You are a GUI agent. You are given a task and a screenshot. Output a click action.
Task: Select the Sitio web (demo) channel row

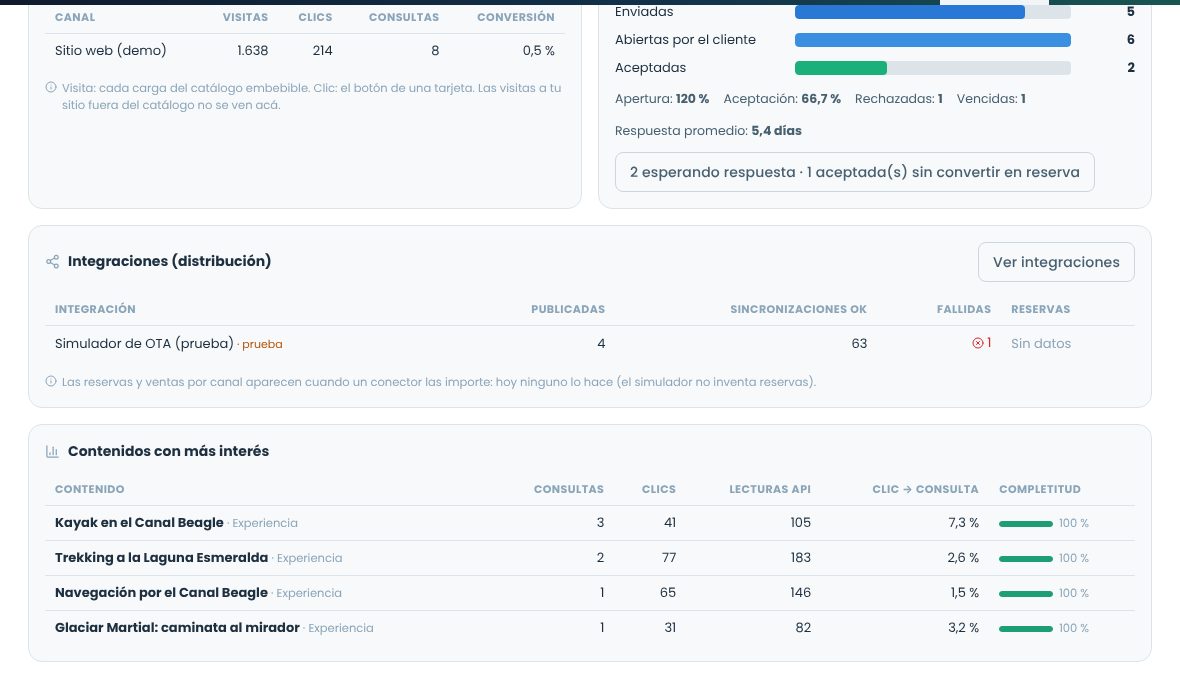pos(304,50)
